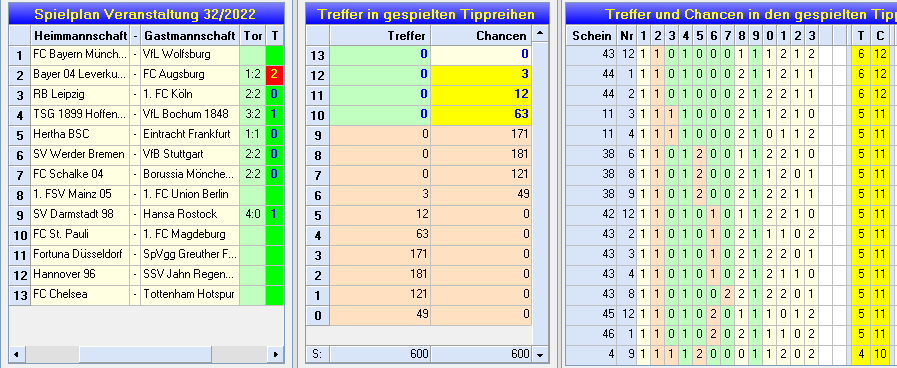Click Schein 43 in row Nr 12
This screenshot has height=368, width=897.
click(592, 55)
